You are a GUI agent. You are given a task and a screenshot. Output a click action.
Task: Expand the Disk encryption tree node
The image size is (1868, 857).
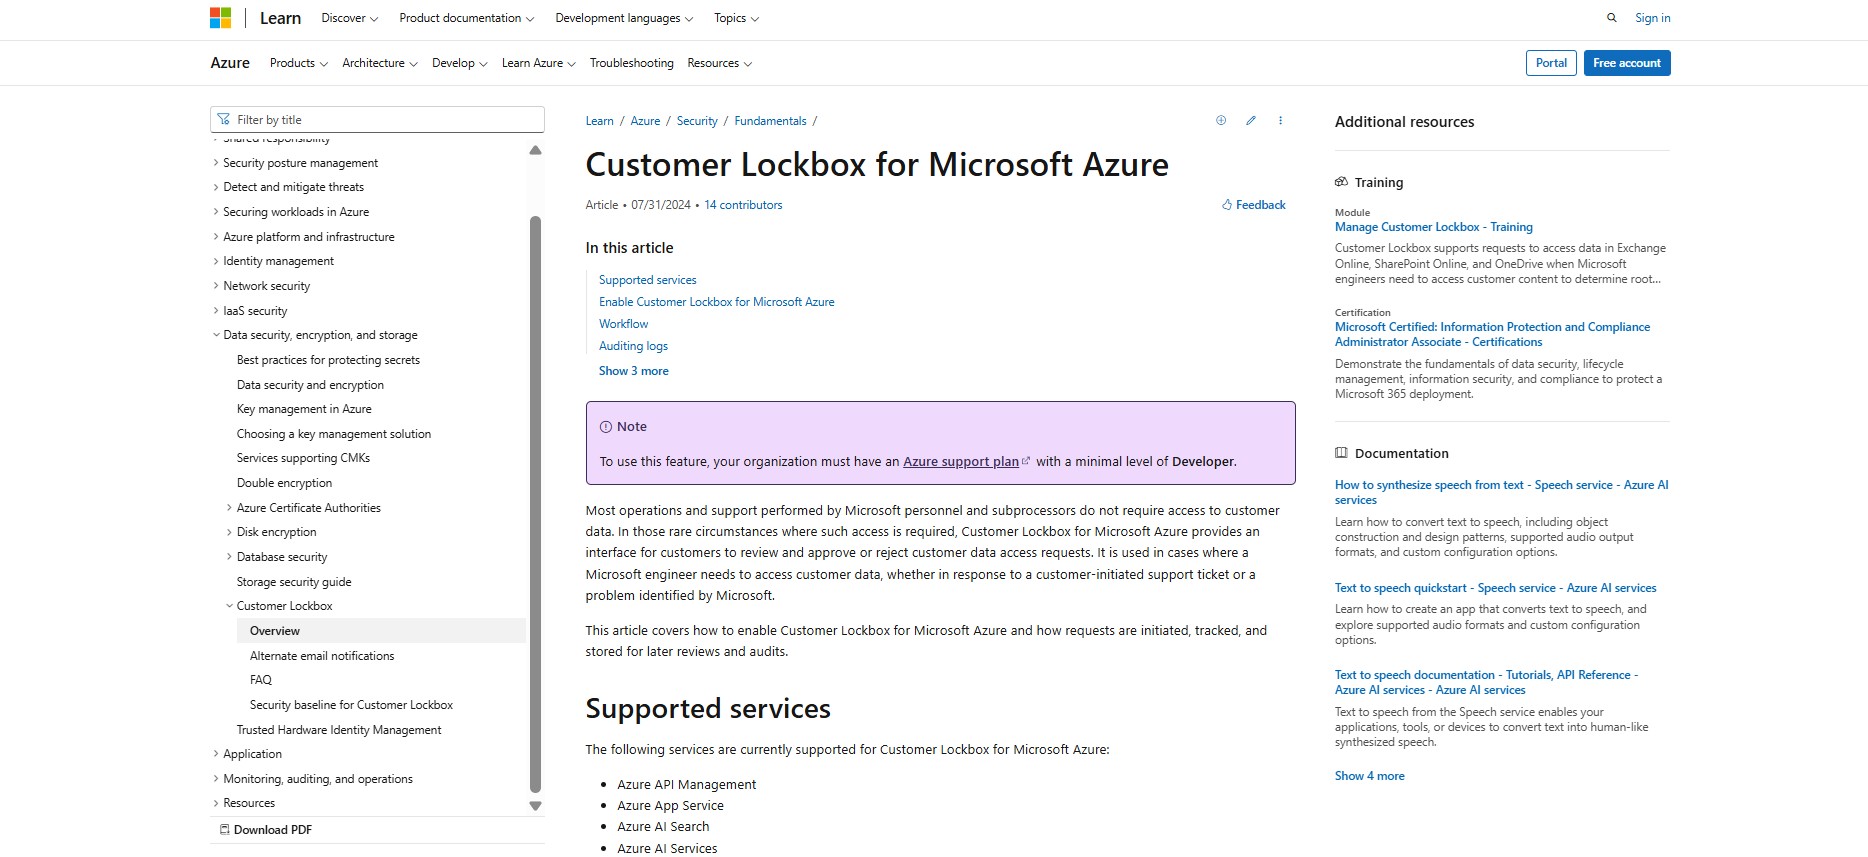point(229,532)
